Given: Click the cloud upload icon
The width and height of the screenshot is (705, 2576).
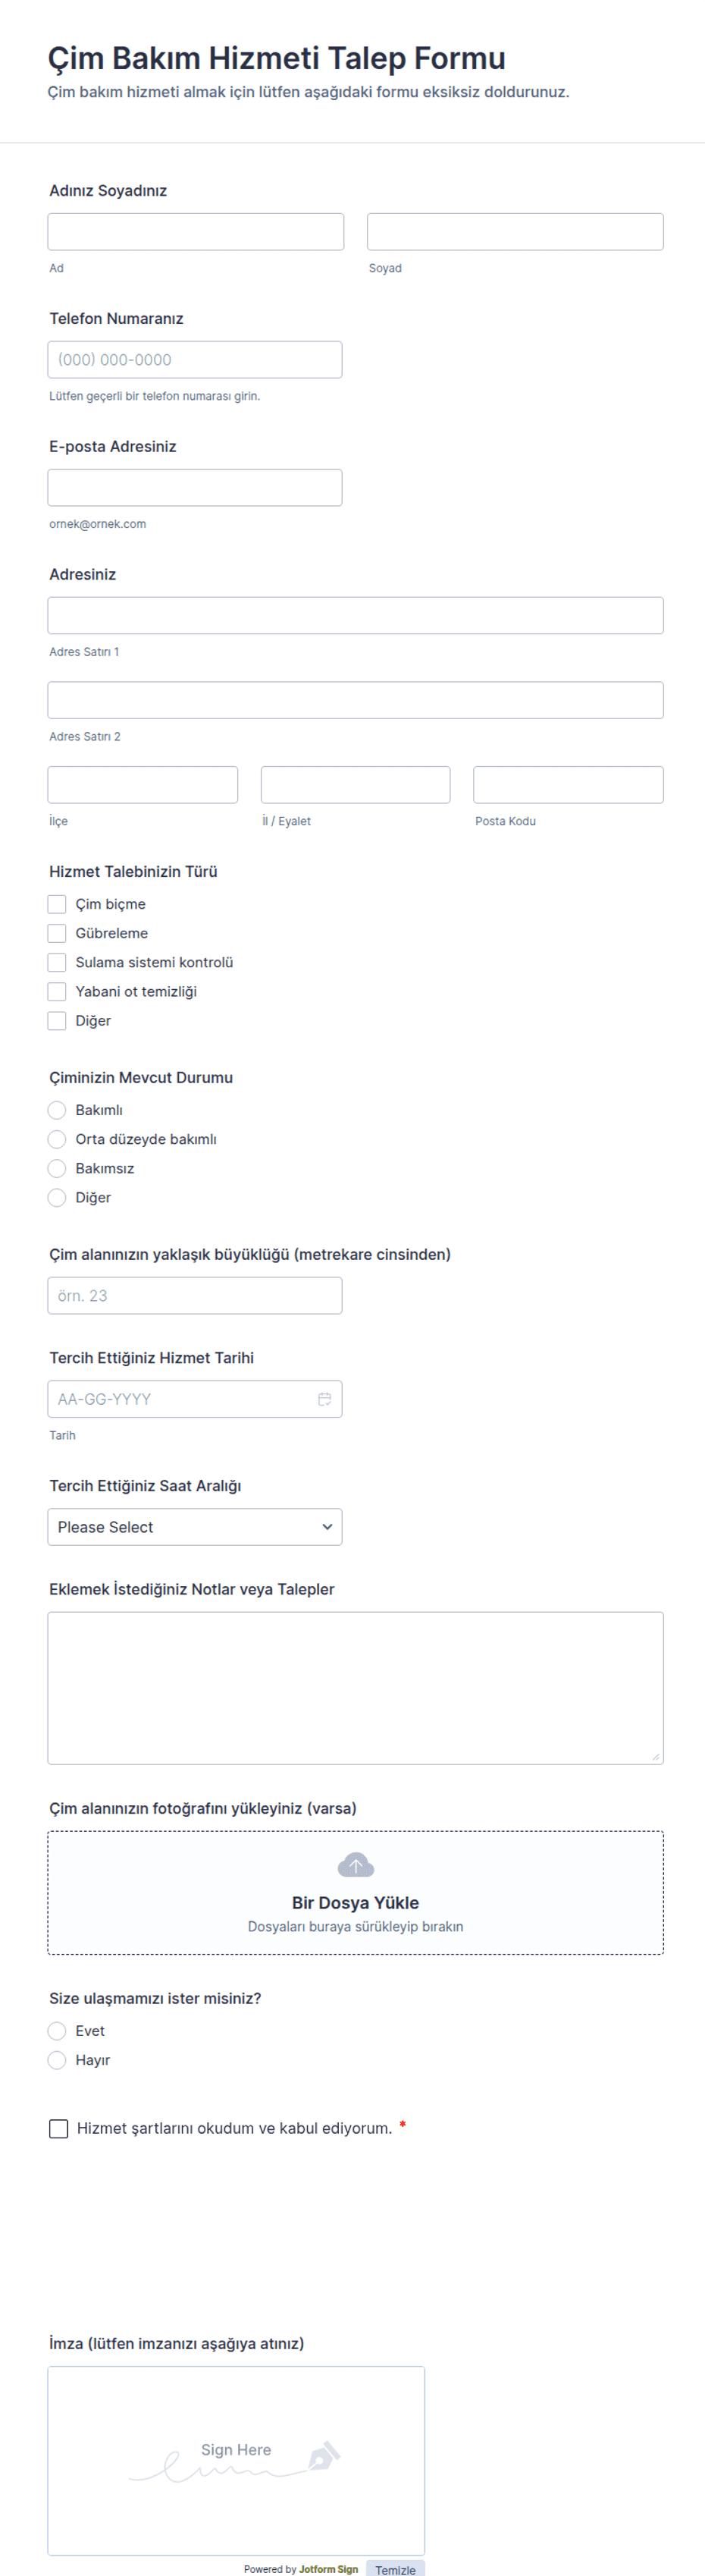Looking at the screenshot, I should click(x=355, y=1865).
